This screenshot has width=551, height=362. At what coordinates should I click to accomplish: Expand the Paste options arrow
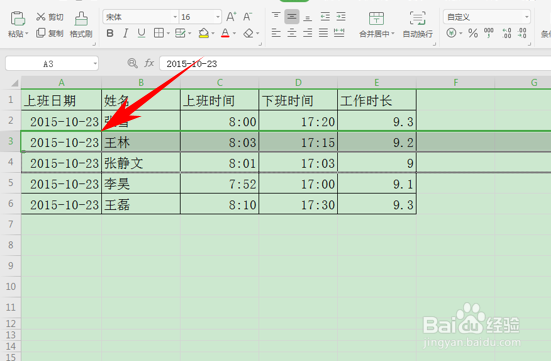[x=27, y=34]
